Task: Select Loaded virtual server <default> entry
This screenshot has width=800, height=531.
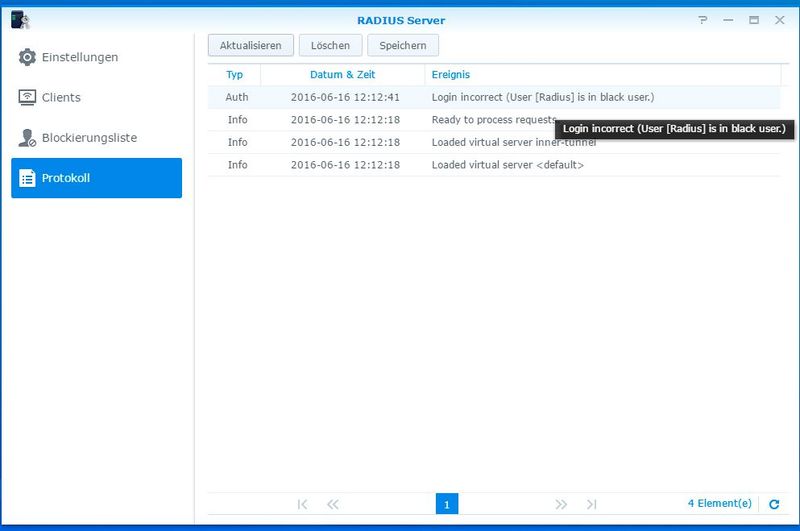Action: (508, 165)
